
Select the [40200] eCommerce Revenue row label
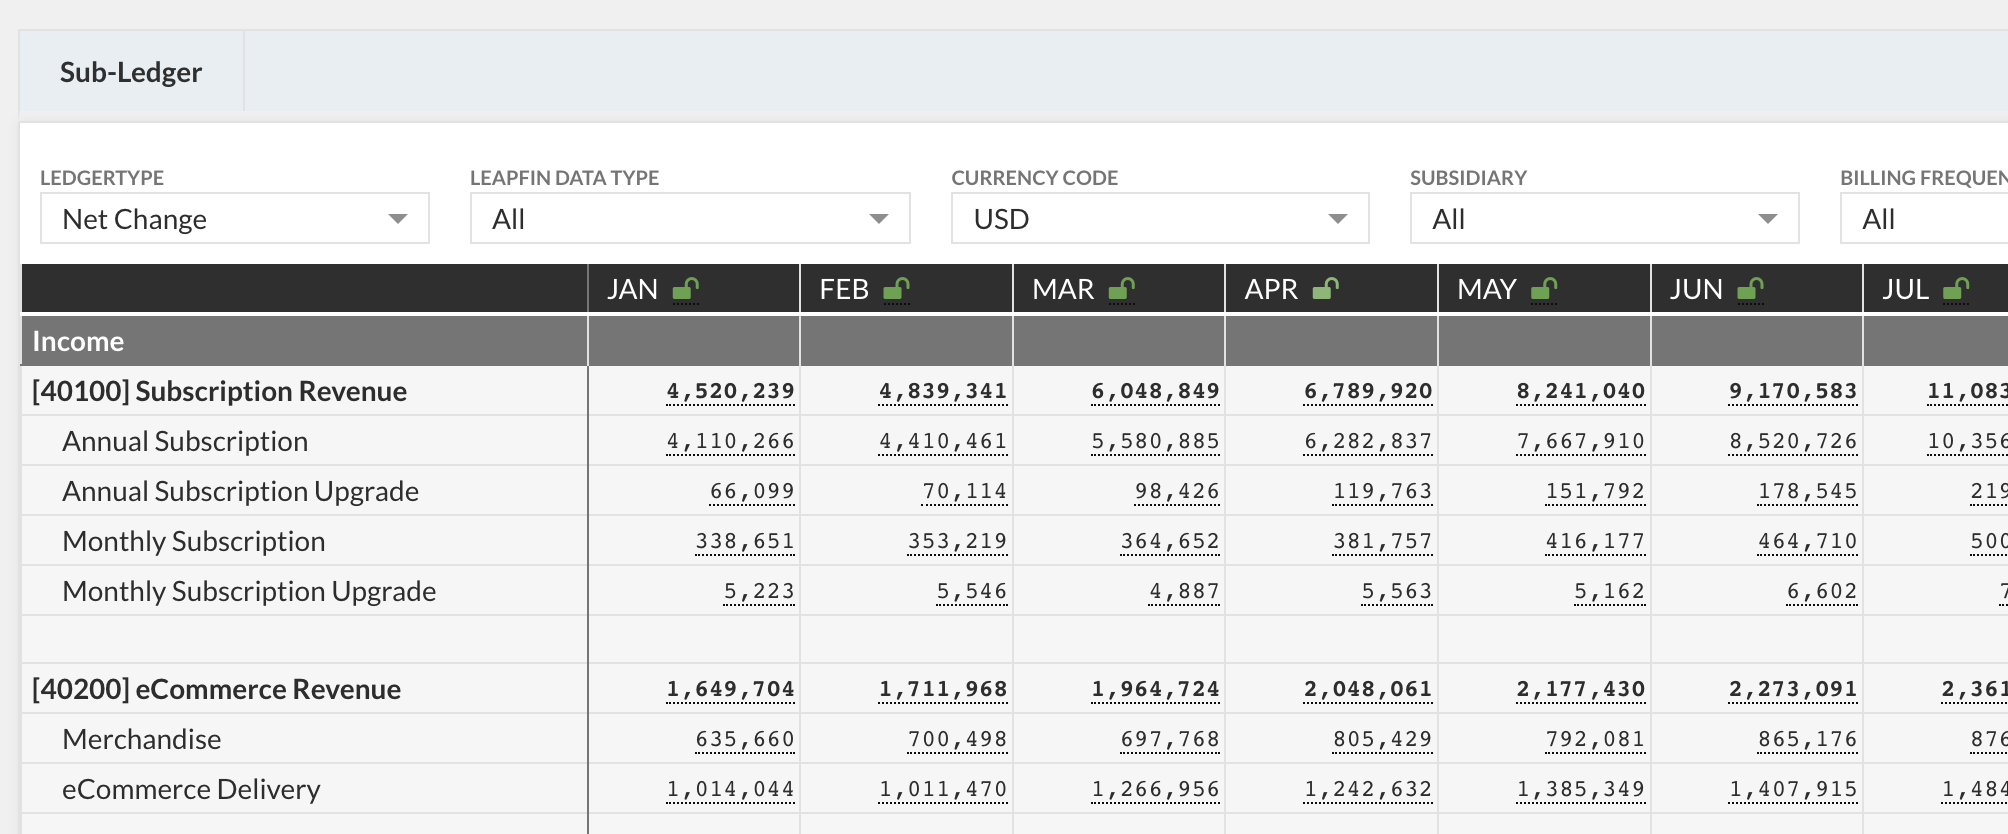[217, 689]
